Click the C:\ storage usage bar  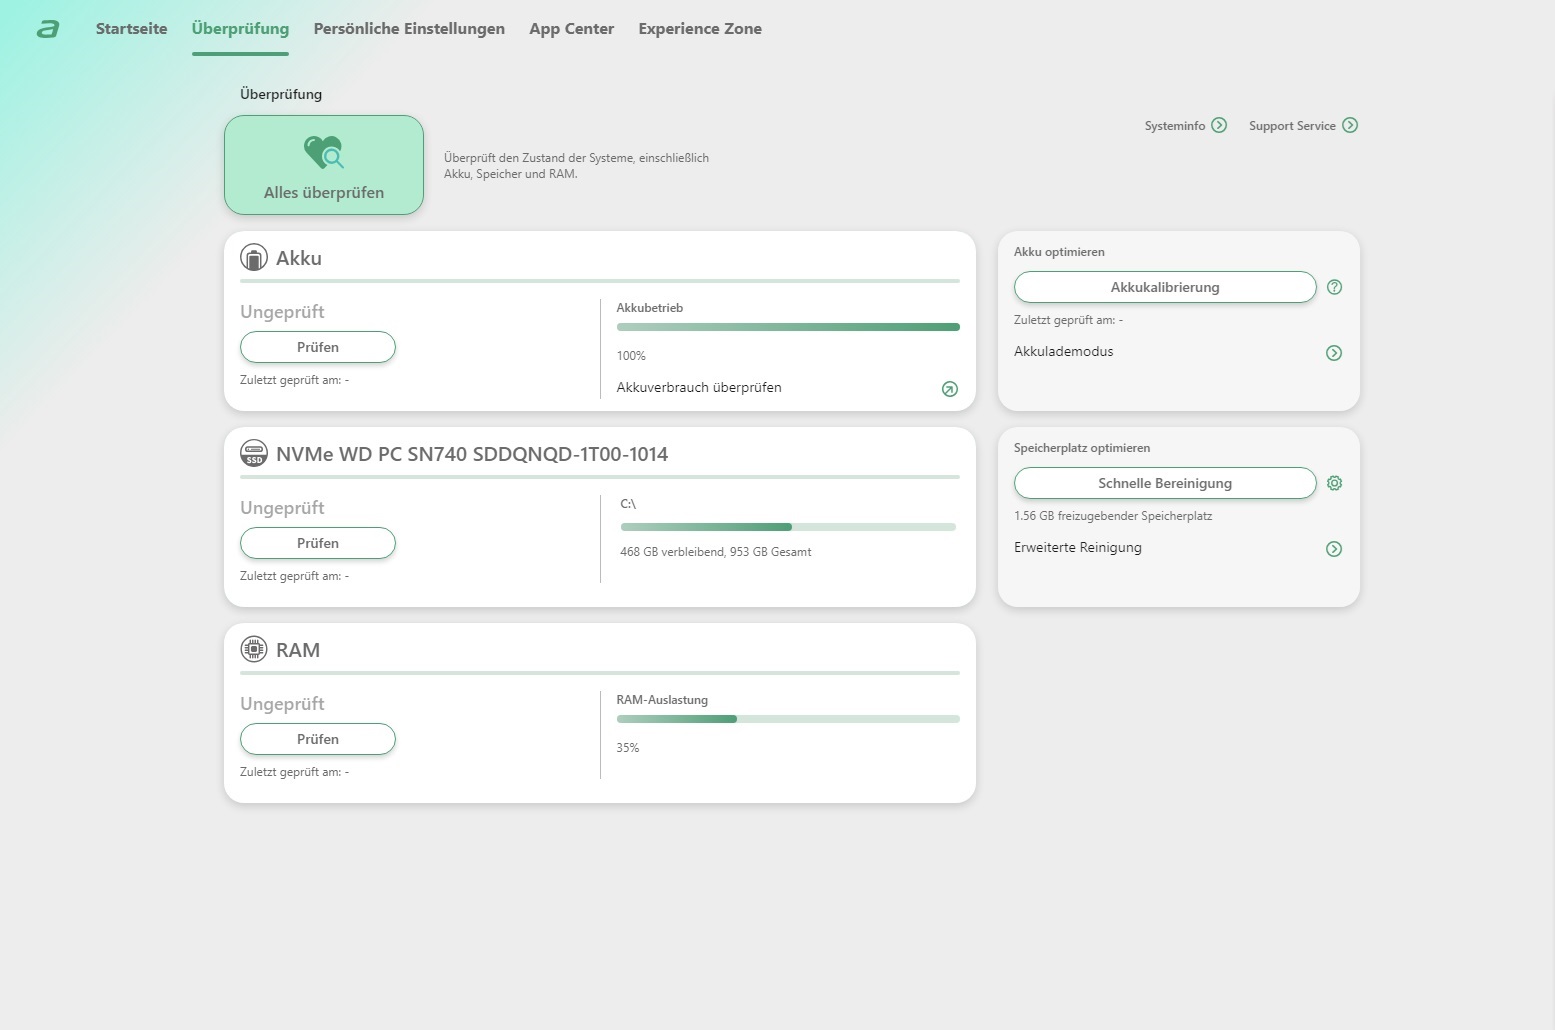point(787,527)
